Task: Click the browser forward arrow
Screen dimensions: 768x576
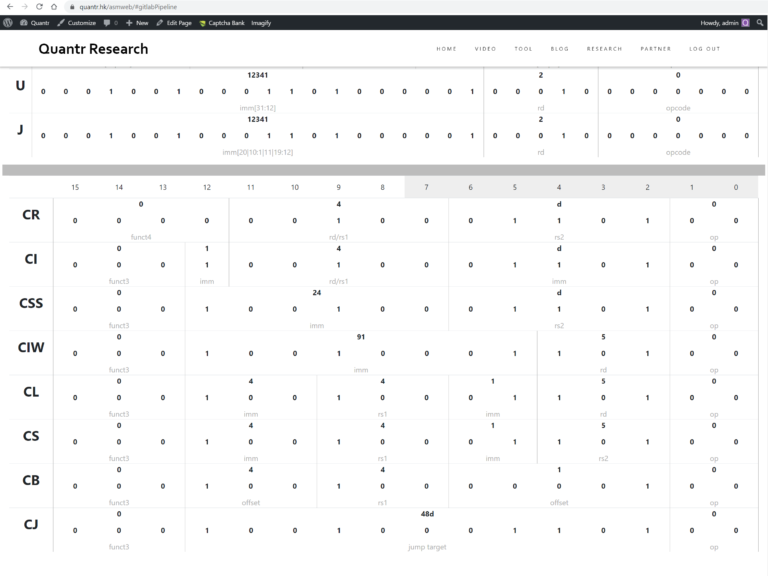Action: click(x=24, y=7)
